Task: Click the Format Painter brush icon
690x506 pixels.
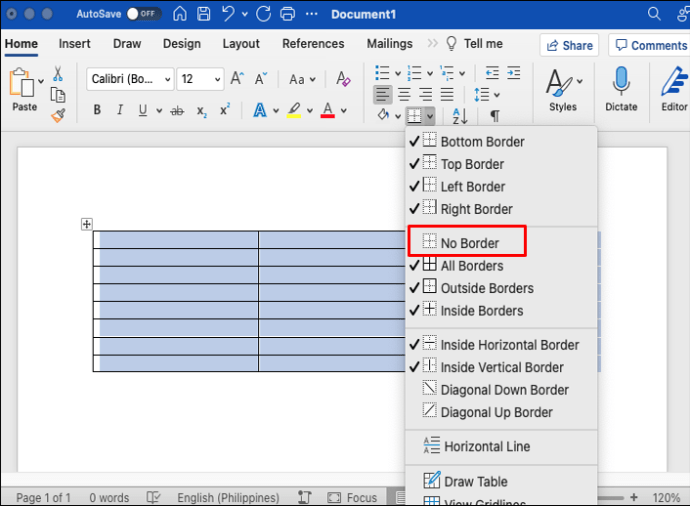Action: point(58,114)
